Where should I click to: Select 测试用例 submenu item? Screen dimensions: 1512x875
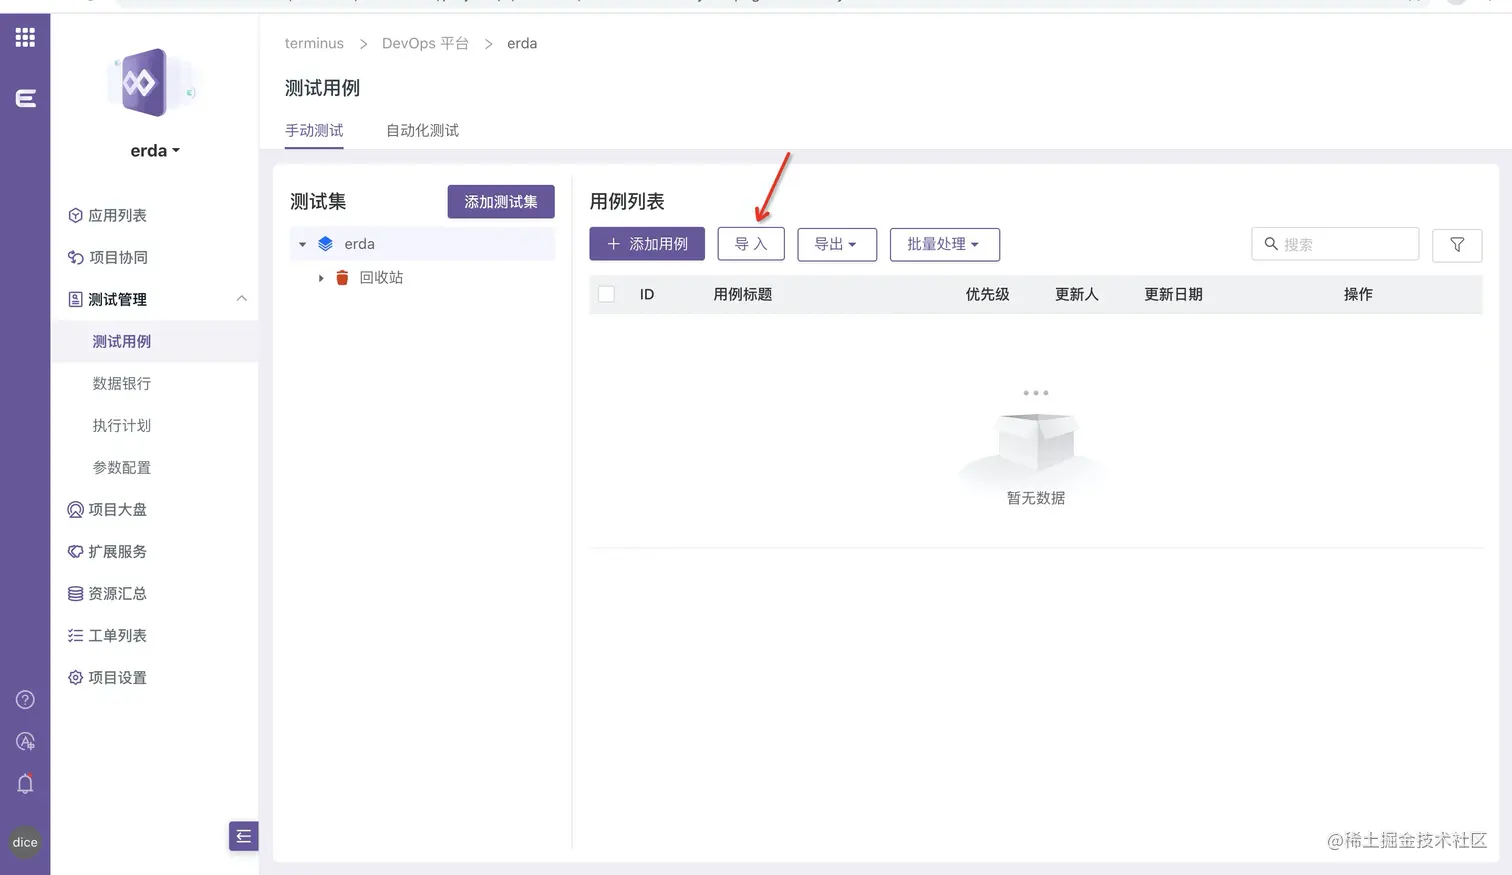point(122,342)
